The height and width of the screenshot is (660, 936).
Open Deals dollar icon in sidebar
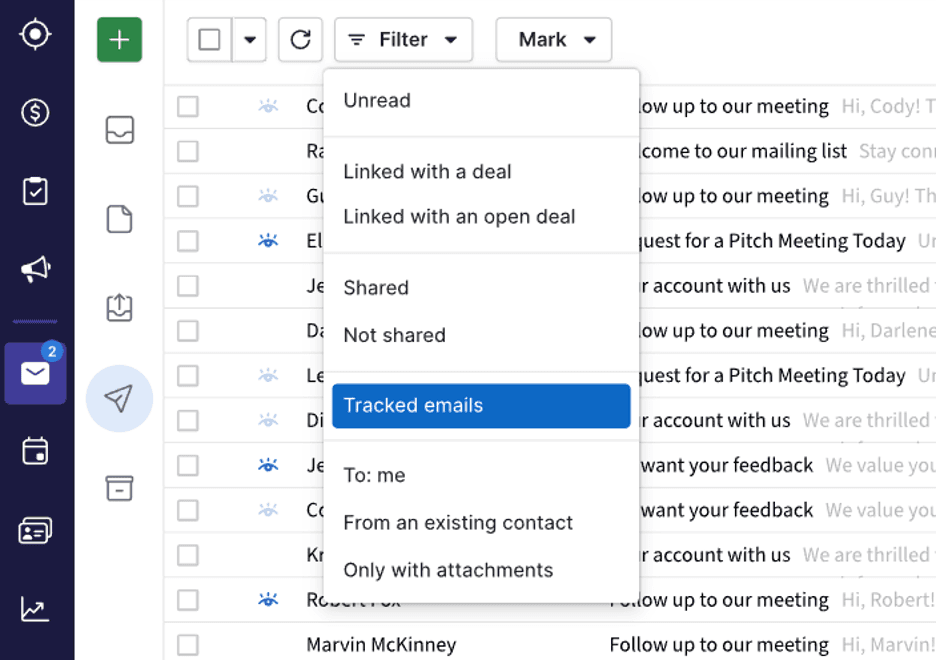pos(35,112)
